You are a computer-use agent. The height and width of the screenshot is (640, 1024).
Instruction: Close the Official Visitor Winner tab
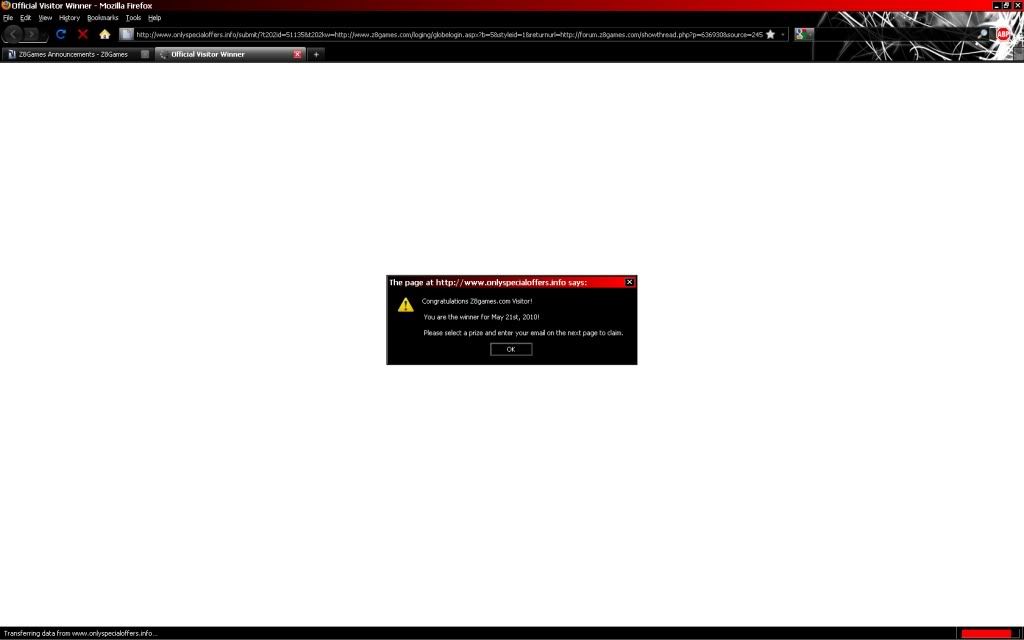(x=297, y=54)
